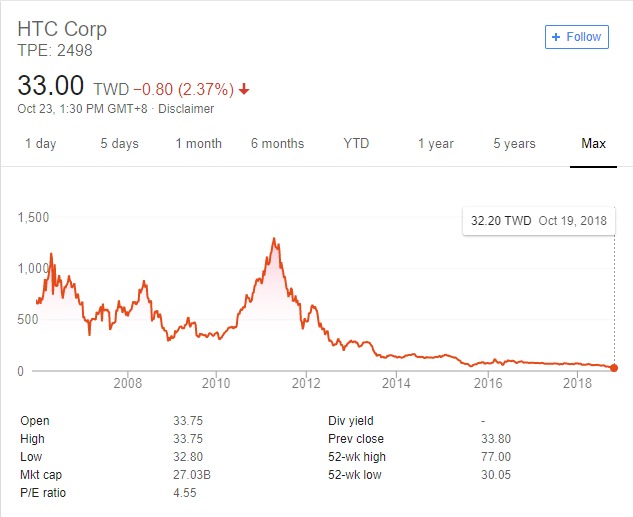The image size is (633, 517).
Task: Click the red down arrow indicator
Action: 244,89
